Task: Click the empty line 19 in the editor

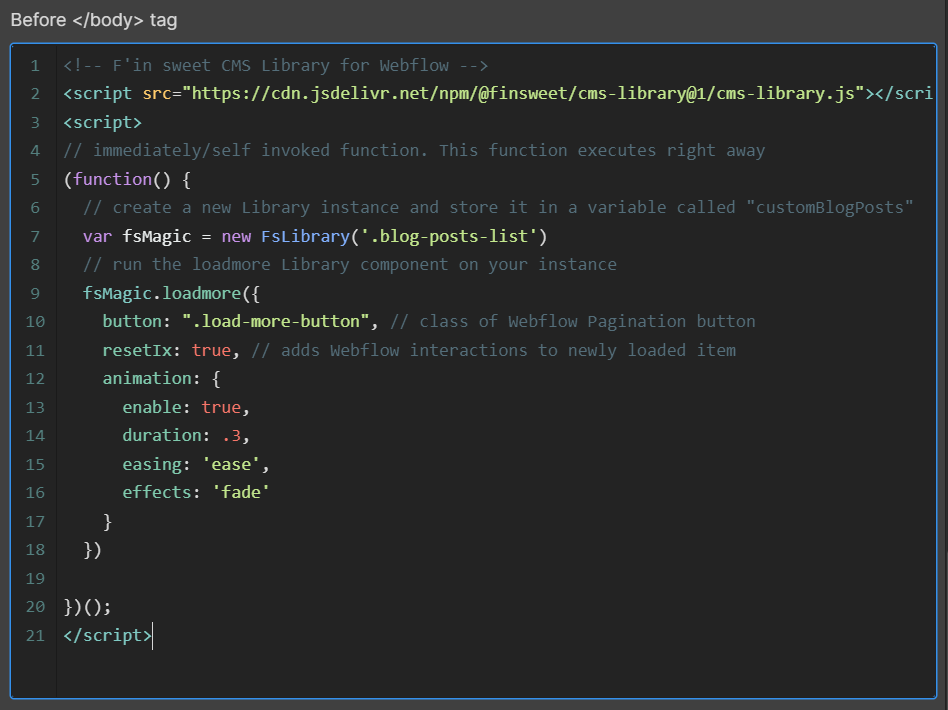Action: click(200, 577)
